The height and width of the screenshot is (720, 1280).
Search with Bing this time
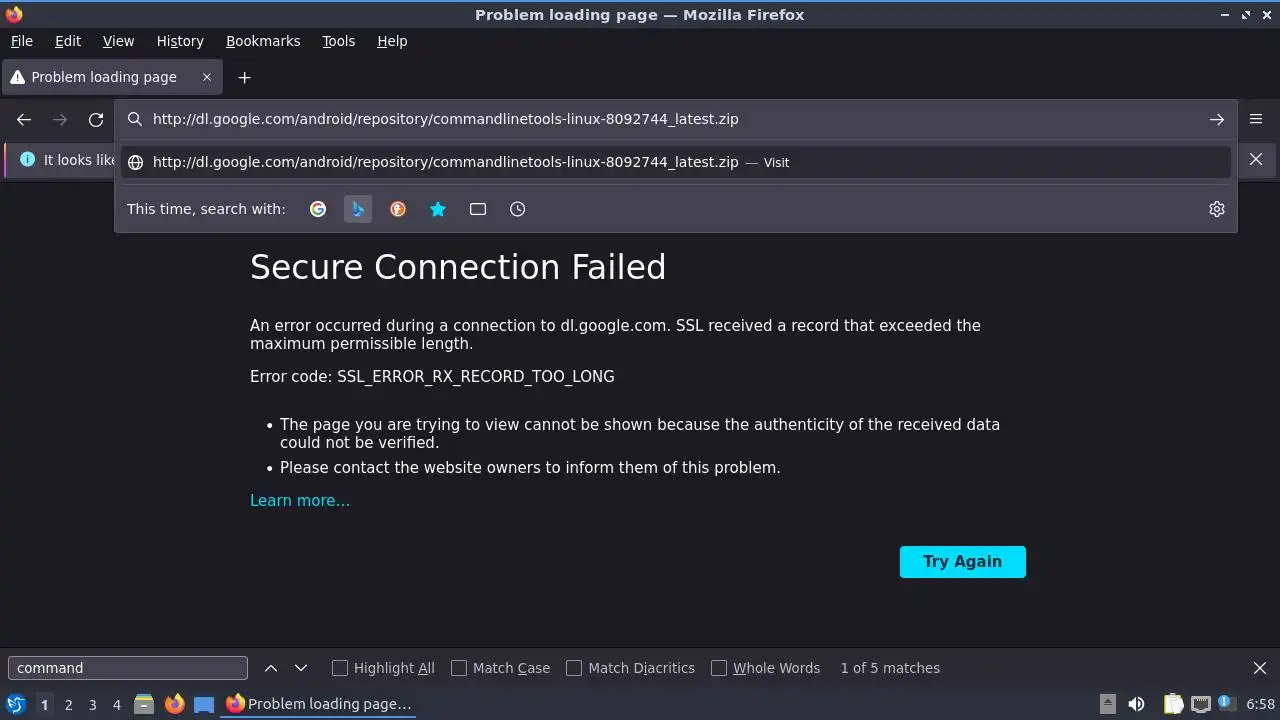[358, 209]
